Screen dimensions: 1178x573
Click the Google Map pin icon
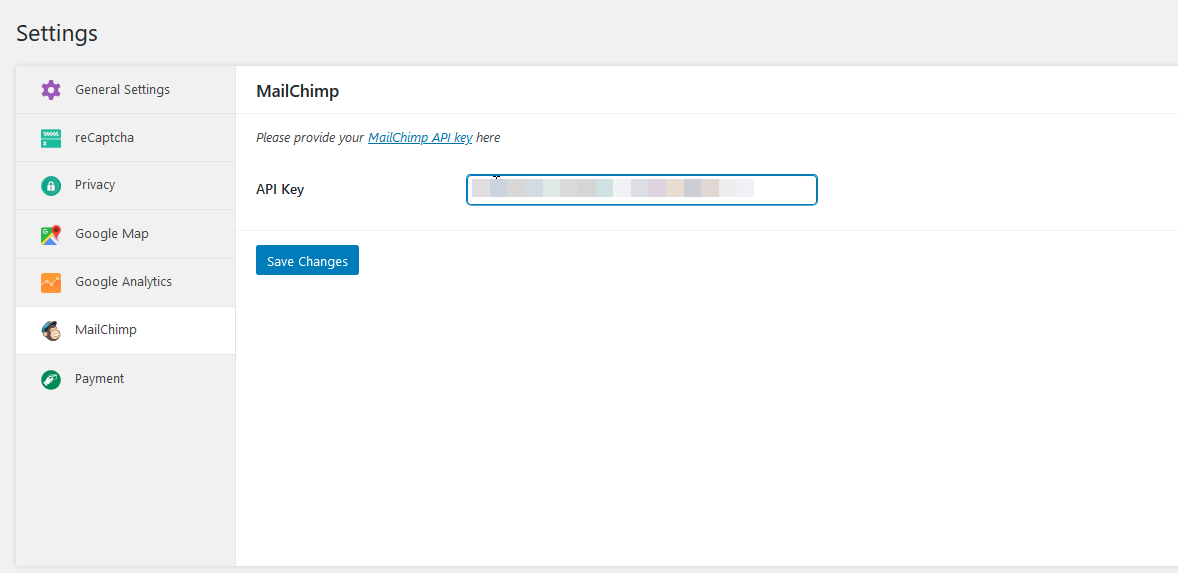point(51,235)
